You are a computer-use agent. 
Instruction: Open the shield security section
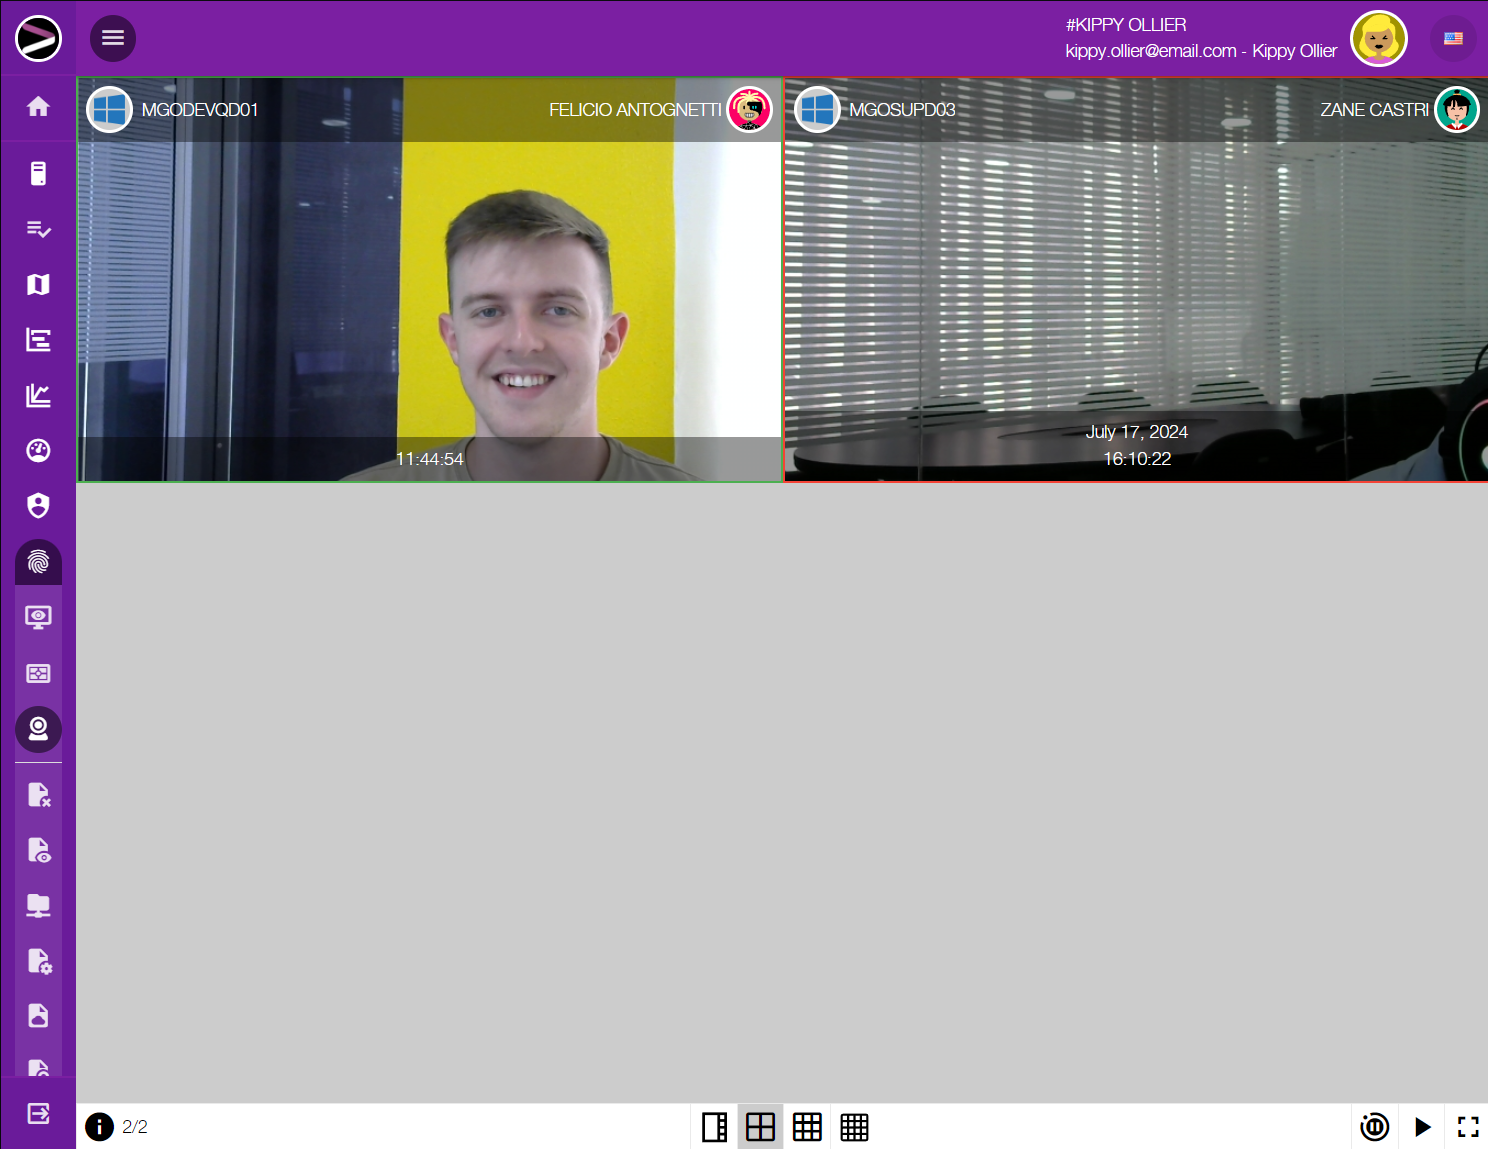point(38,506)
